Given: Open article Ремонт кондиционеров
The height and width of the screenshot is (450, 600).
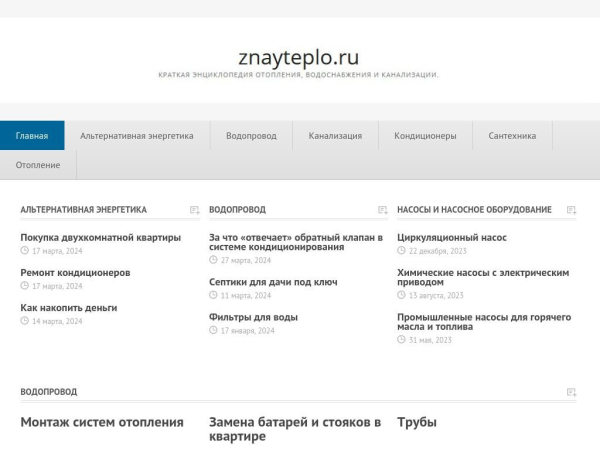Looking at the screenshot, I should pos(75,273).
